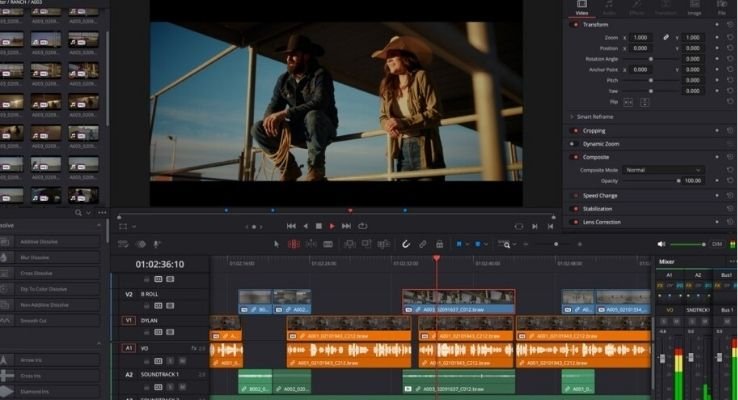Toggle the Lens Correction section switch
This screenshot has width=738, height=400.
(x=574, y=222)
